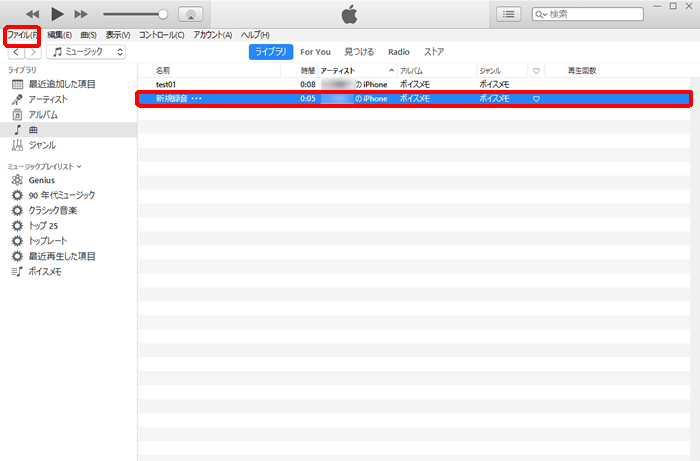Switch to the ストア tab

click(434, 52)
